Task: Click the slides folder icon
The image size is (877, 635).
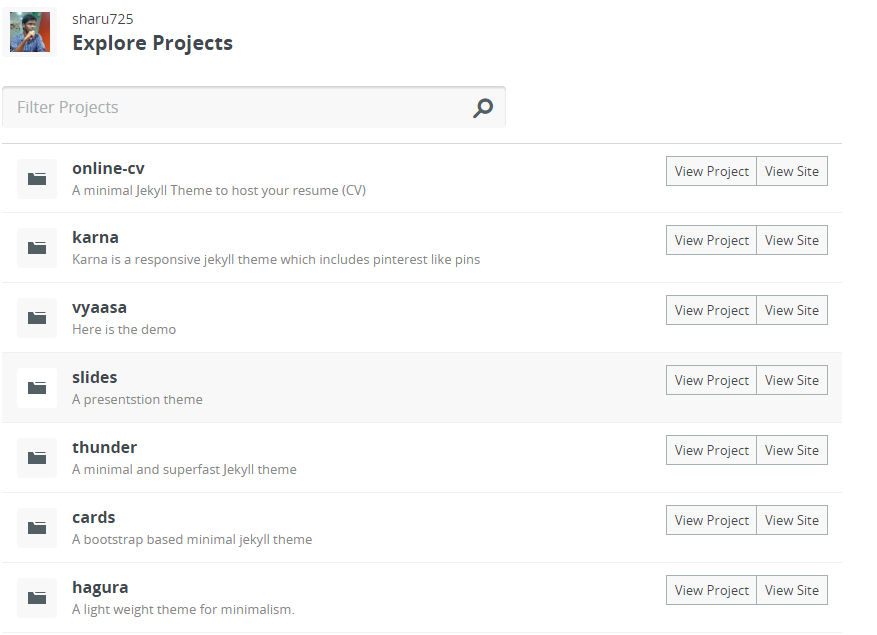Action: 37,388
